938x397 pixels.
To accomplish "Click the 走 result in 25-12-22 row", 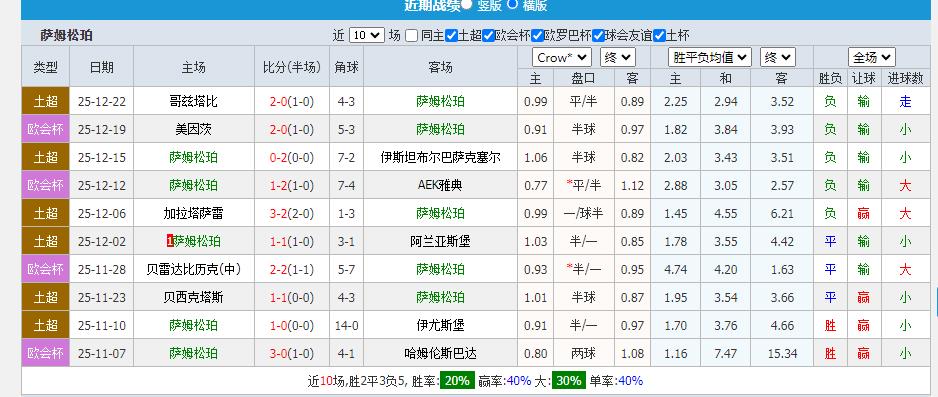I will pos(905,102).
